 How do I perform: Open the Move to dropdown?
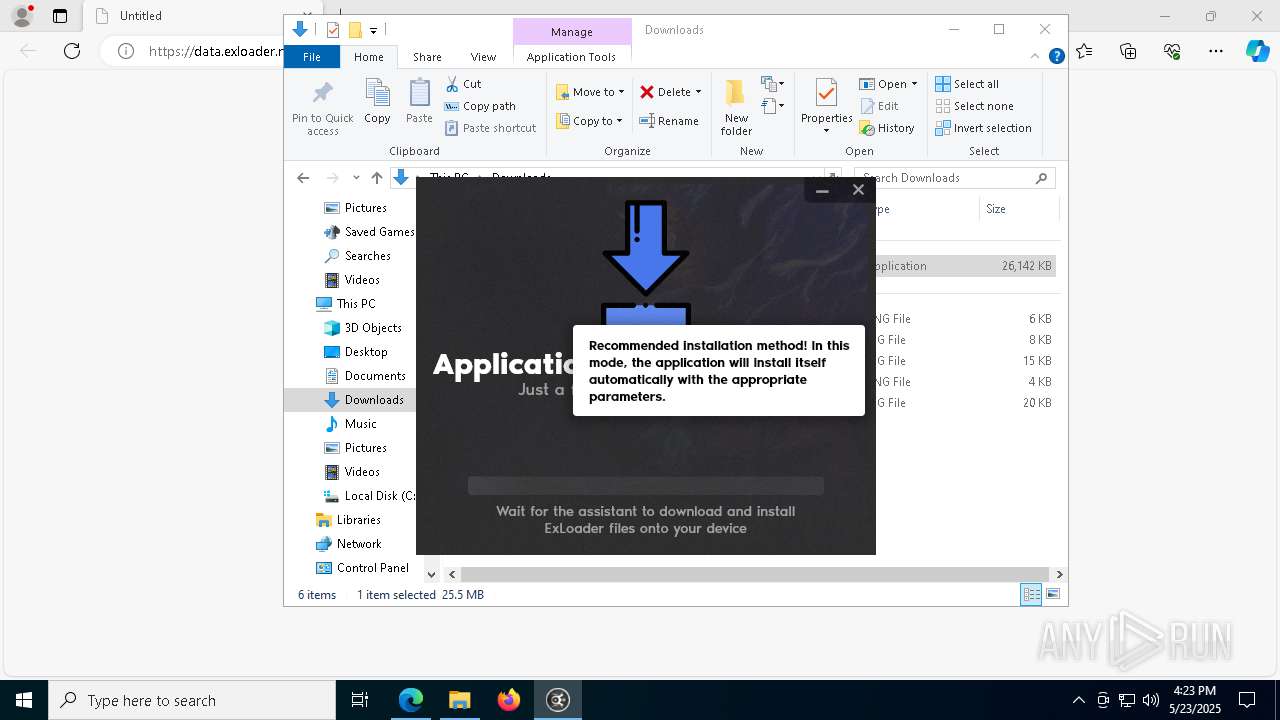coord(590,92)
